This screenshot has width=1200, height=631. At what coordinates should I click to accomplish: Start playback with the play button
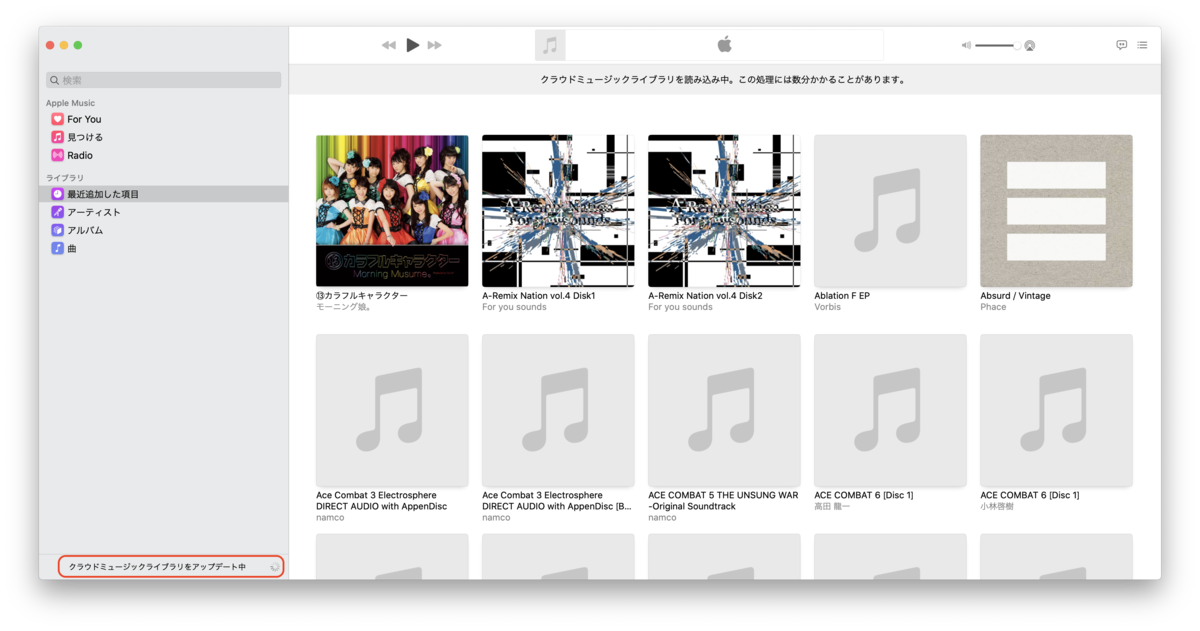click(x=412, y=45)
